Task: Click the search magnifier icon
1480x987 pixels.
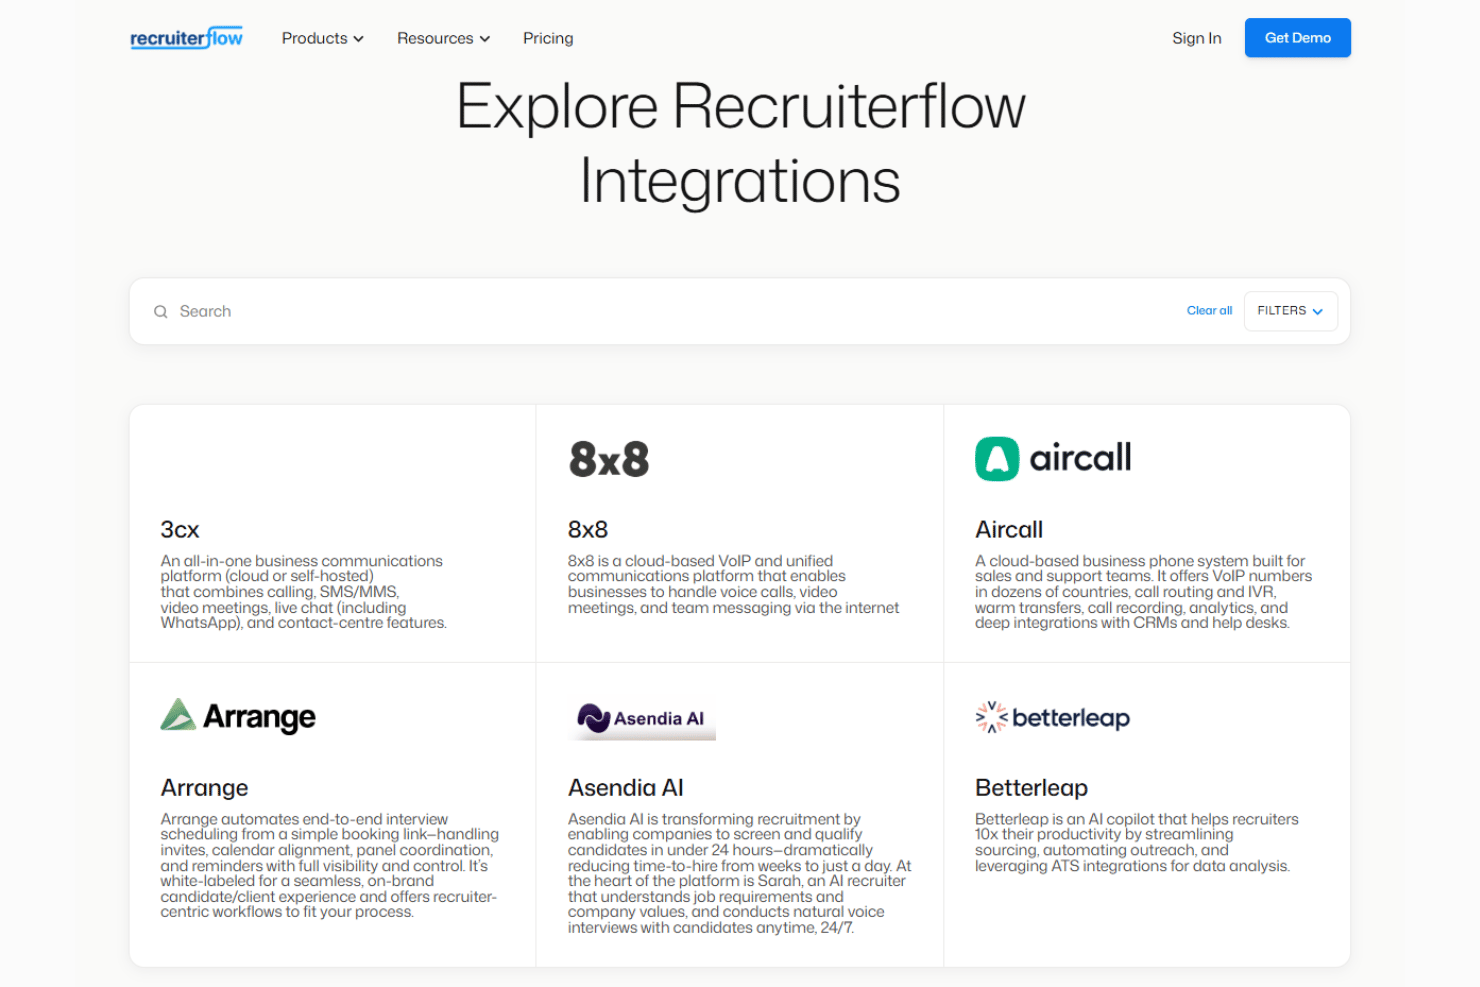Action: tap(160, 312)
